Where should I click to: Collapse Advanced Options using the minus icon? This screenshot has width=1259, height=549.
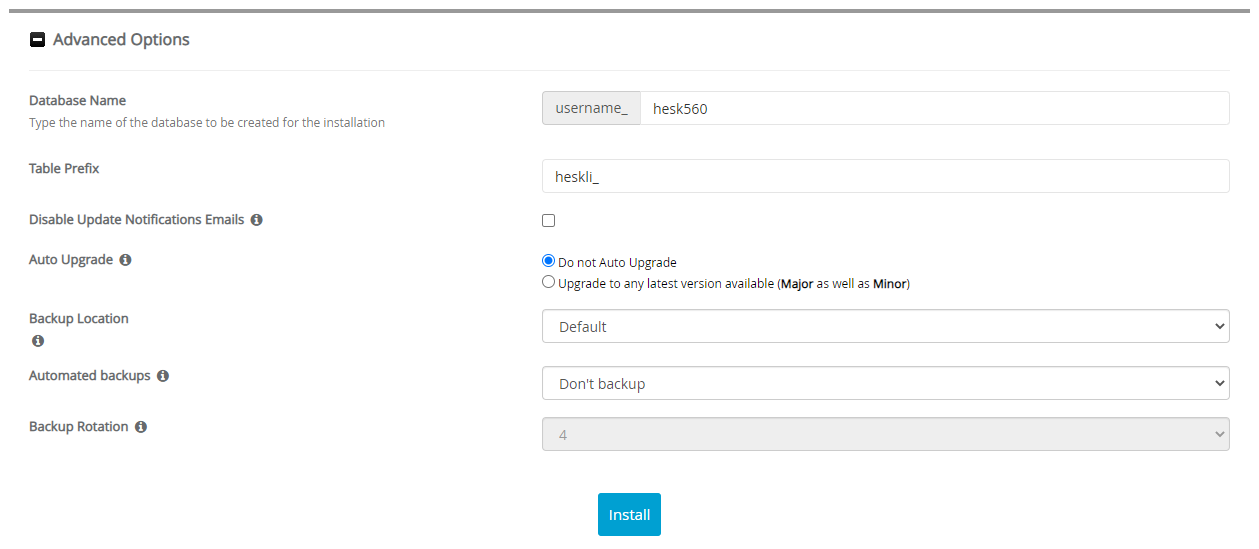[38, 40]
